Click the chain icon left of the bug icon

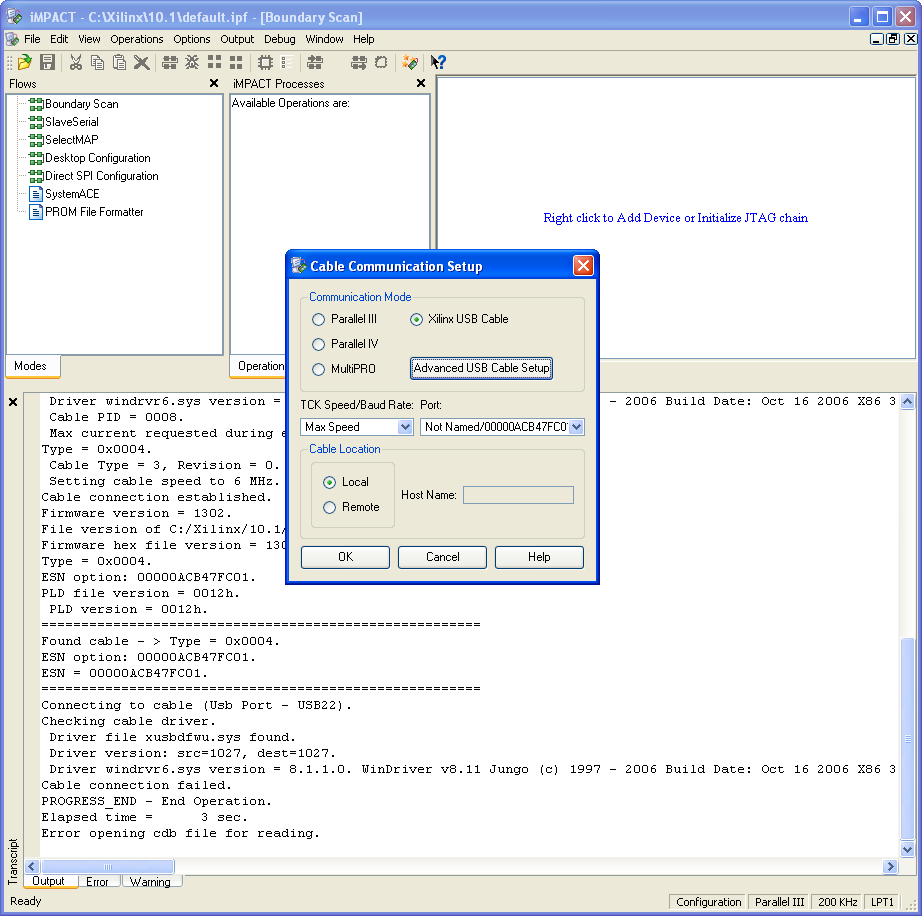pyautogui.click(x=170, y=62)
